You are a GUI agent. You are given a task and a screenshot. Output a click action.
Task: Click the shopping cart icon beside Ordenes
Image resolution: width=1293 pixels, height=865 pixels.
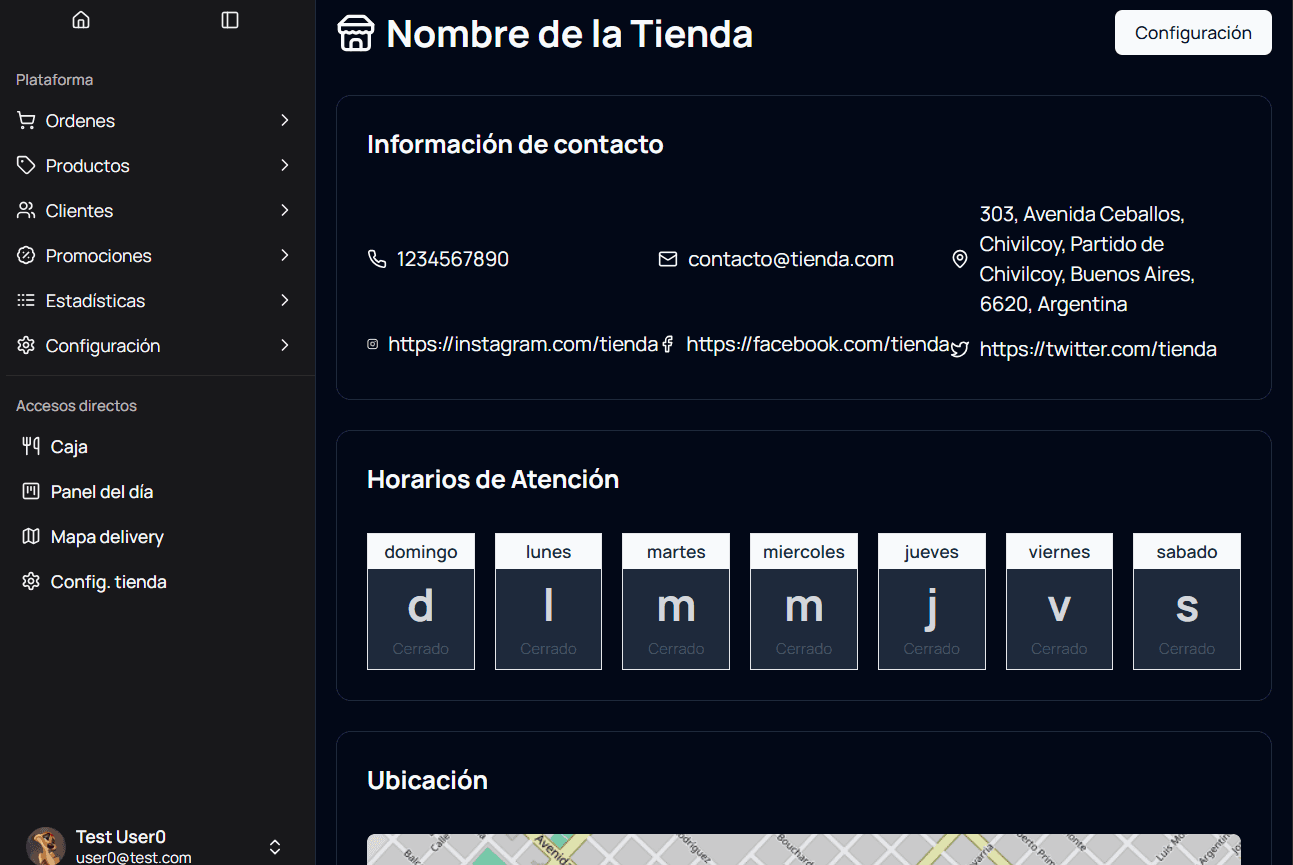click(26, 121)
